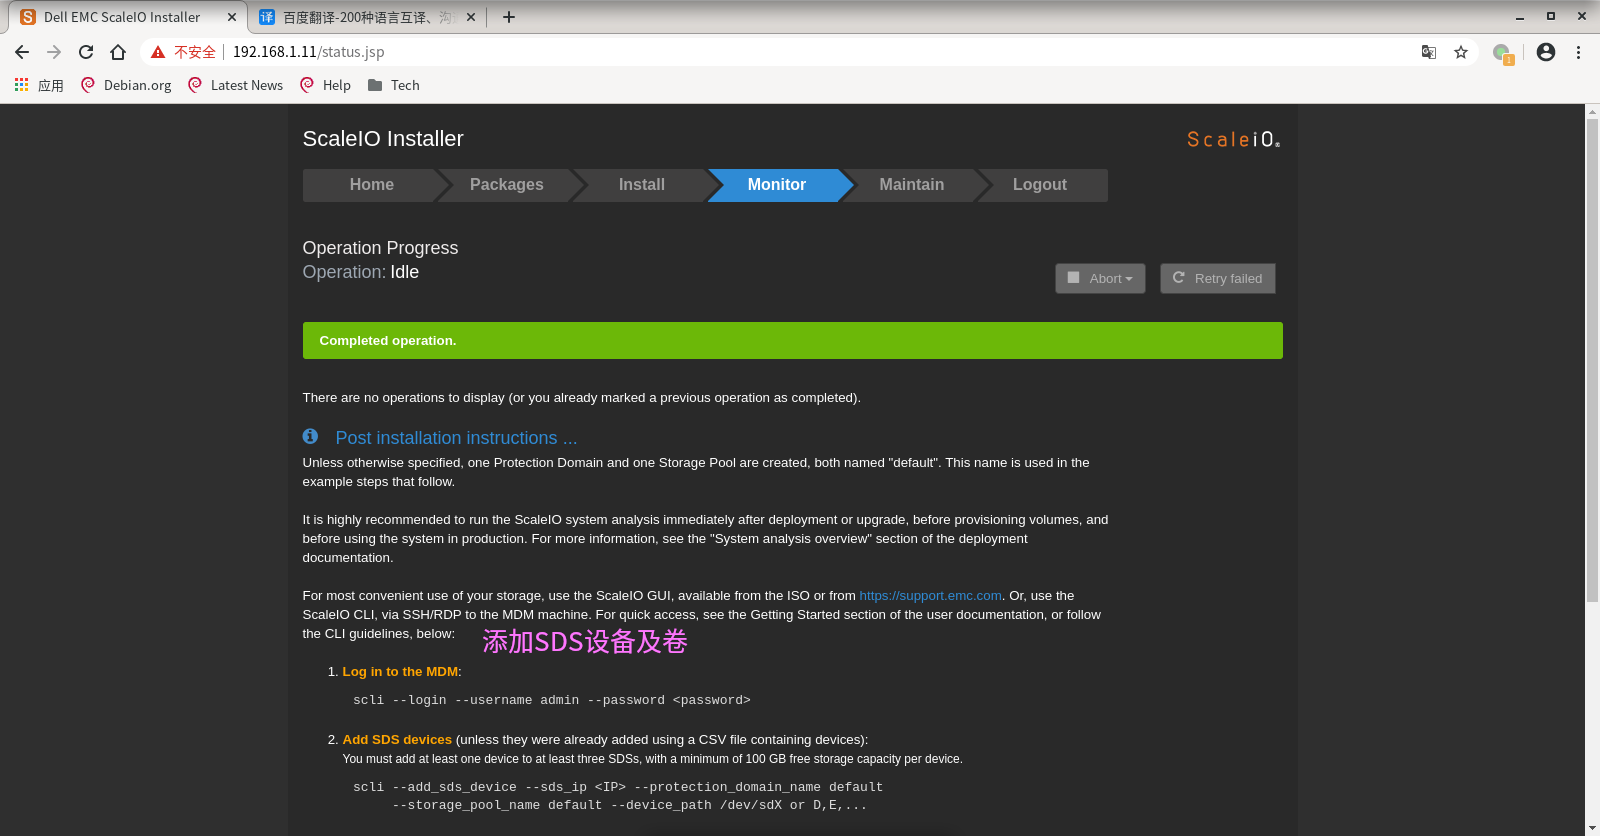
Task: Close the Dell EMC ScaleIO Installer tab
Action: [x=232, y=17]
